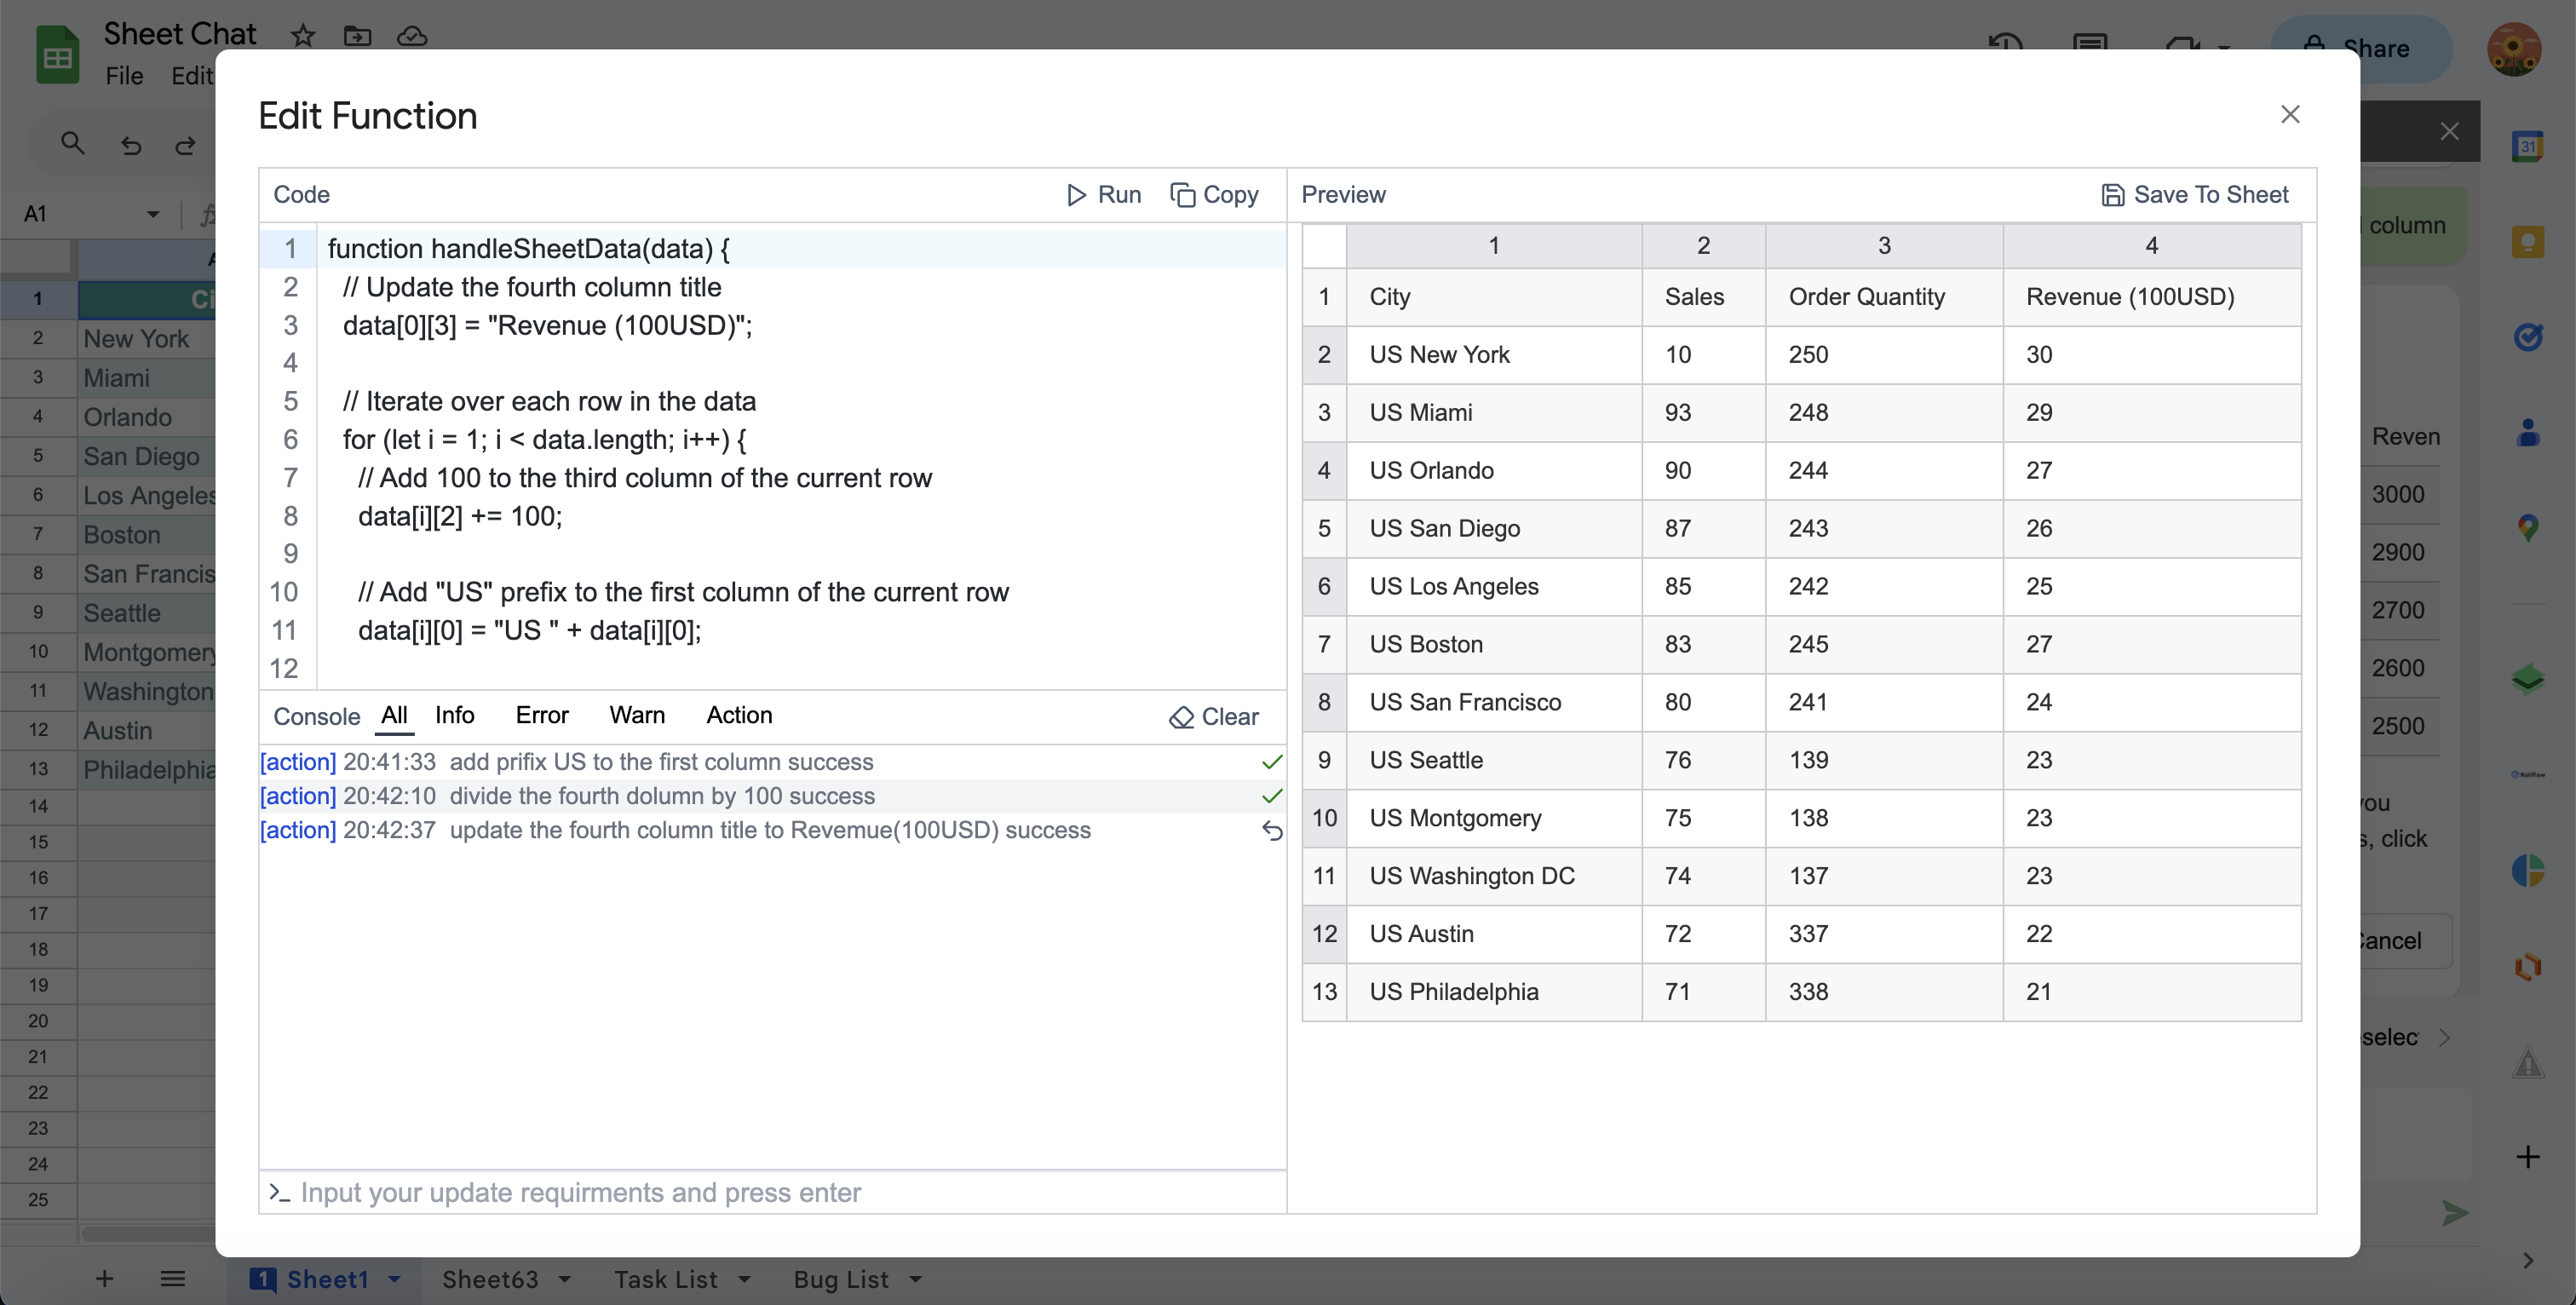Click the redo toolbar icon
Image resolution: width=2576 pixels, height=1305 pixels.
[185, 145]
